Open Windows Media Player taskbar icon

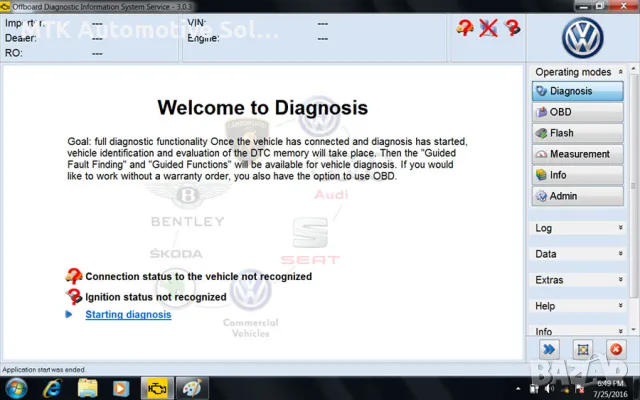tap(121, 388)
